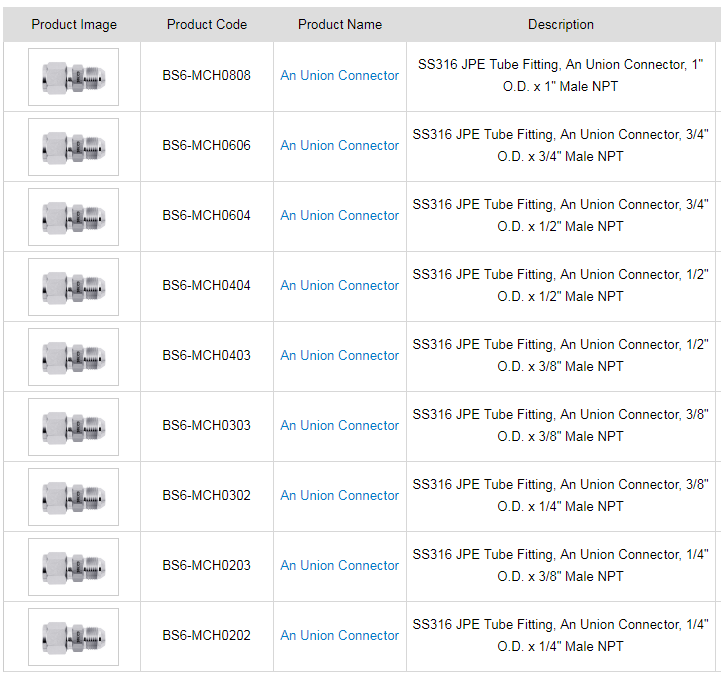Click the fitting image for BS6-MCH0604
Image resolution: width=721 pixels, height=678 pixels.
click(73, 216)
